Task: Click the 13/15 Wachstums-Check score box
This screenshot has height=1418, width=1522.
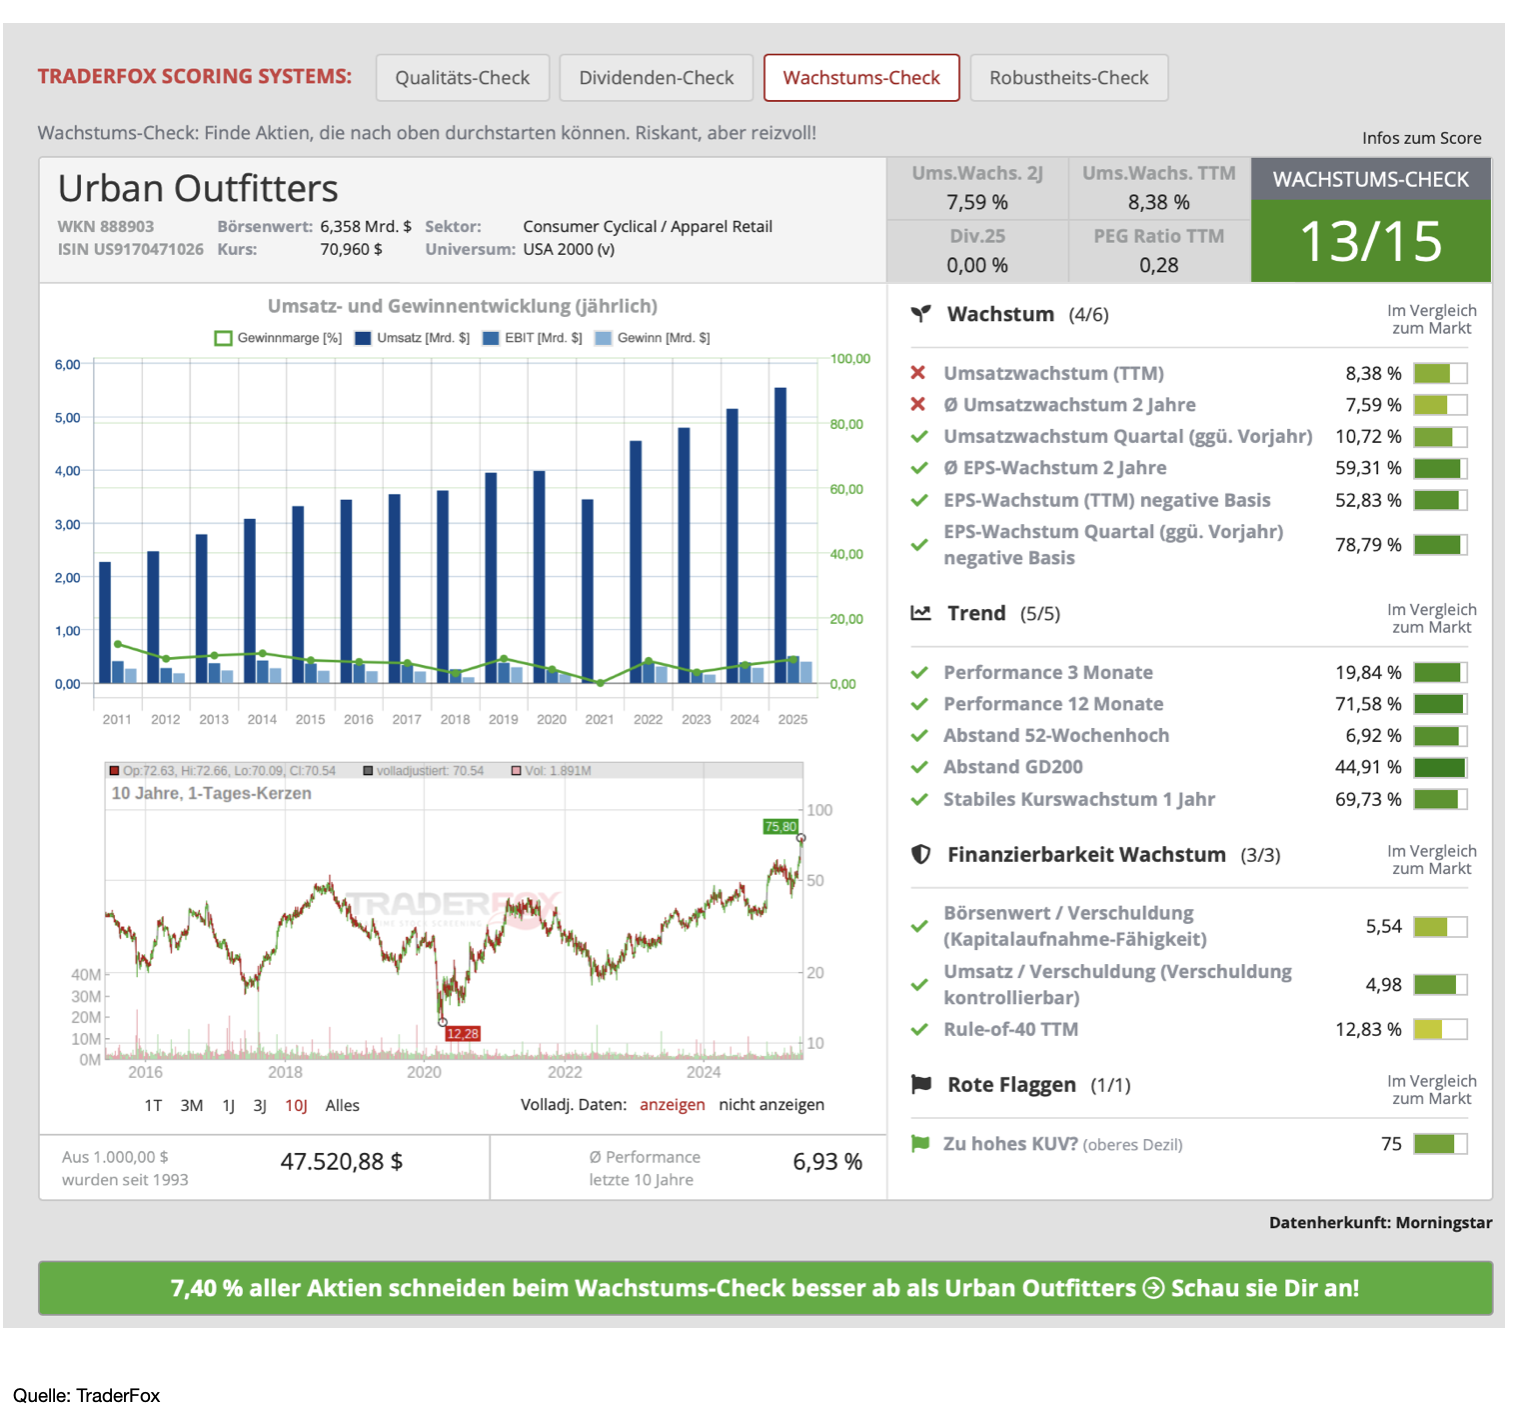Action: tap(1370, 241)
